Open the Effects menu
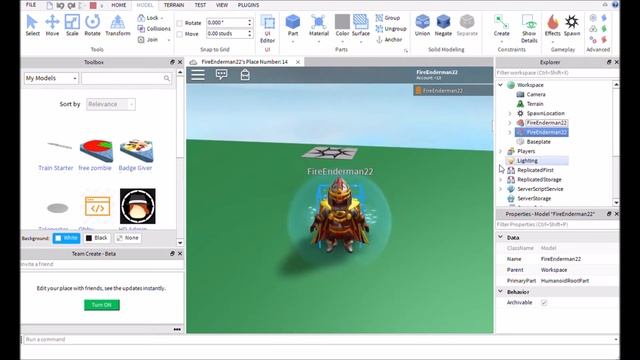Screen dimensions: 640x360 [553, 25]
